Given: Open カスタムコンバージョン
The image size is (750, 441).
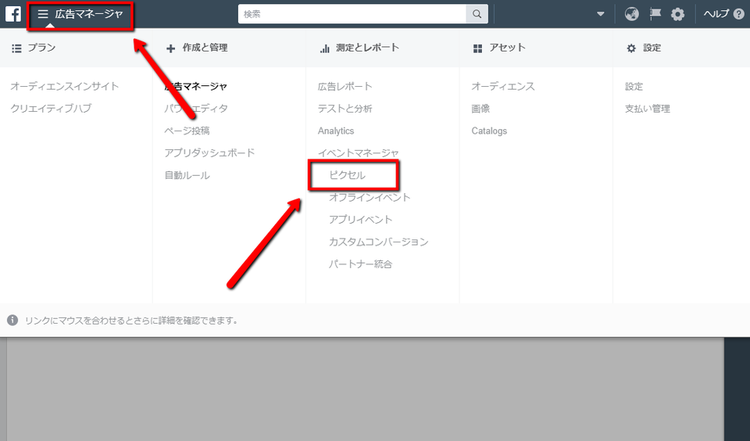Looking at the screenshot, I should pos(378,242).
